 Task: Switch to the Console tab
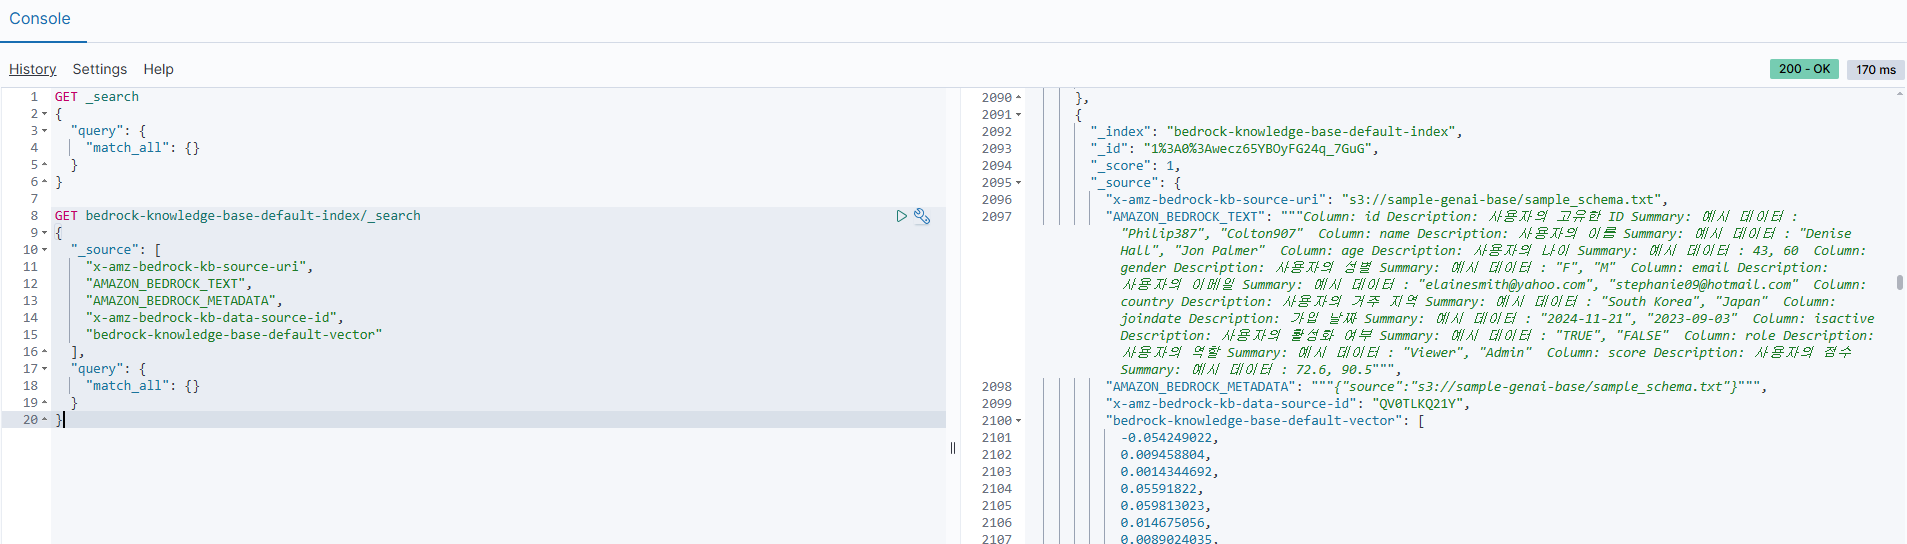[x=40, y=19]
